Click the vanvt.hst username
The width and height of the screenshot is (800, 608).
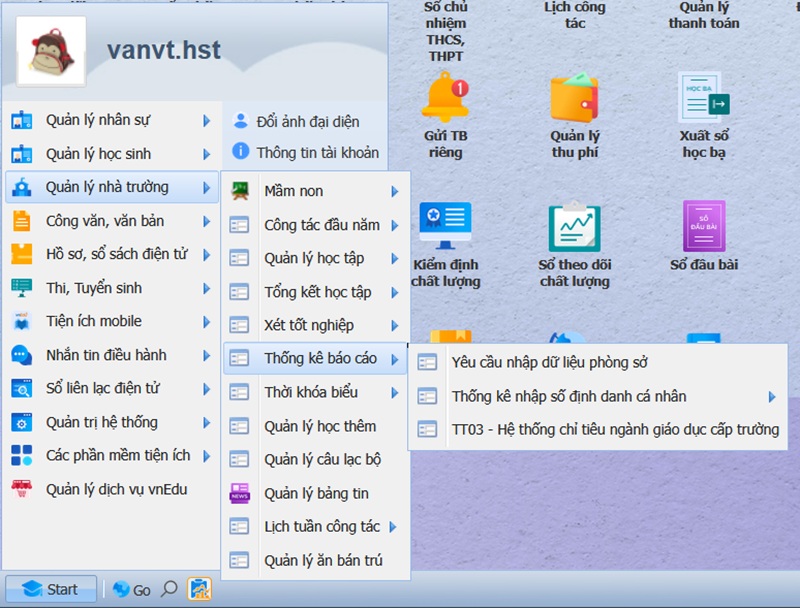[x=164, y=50]
